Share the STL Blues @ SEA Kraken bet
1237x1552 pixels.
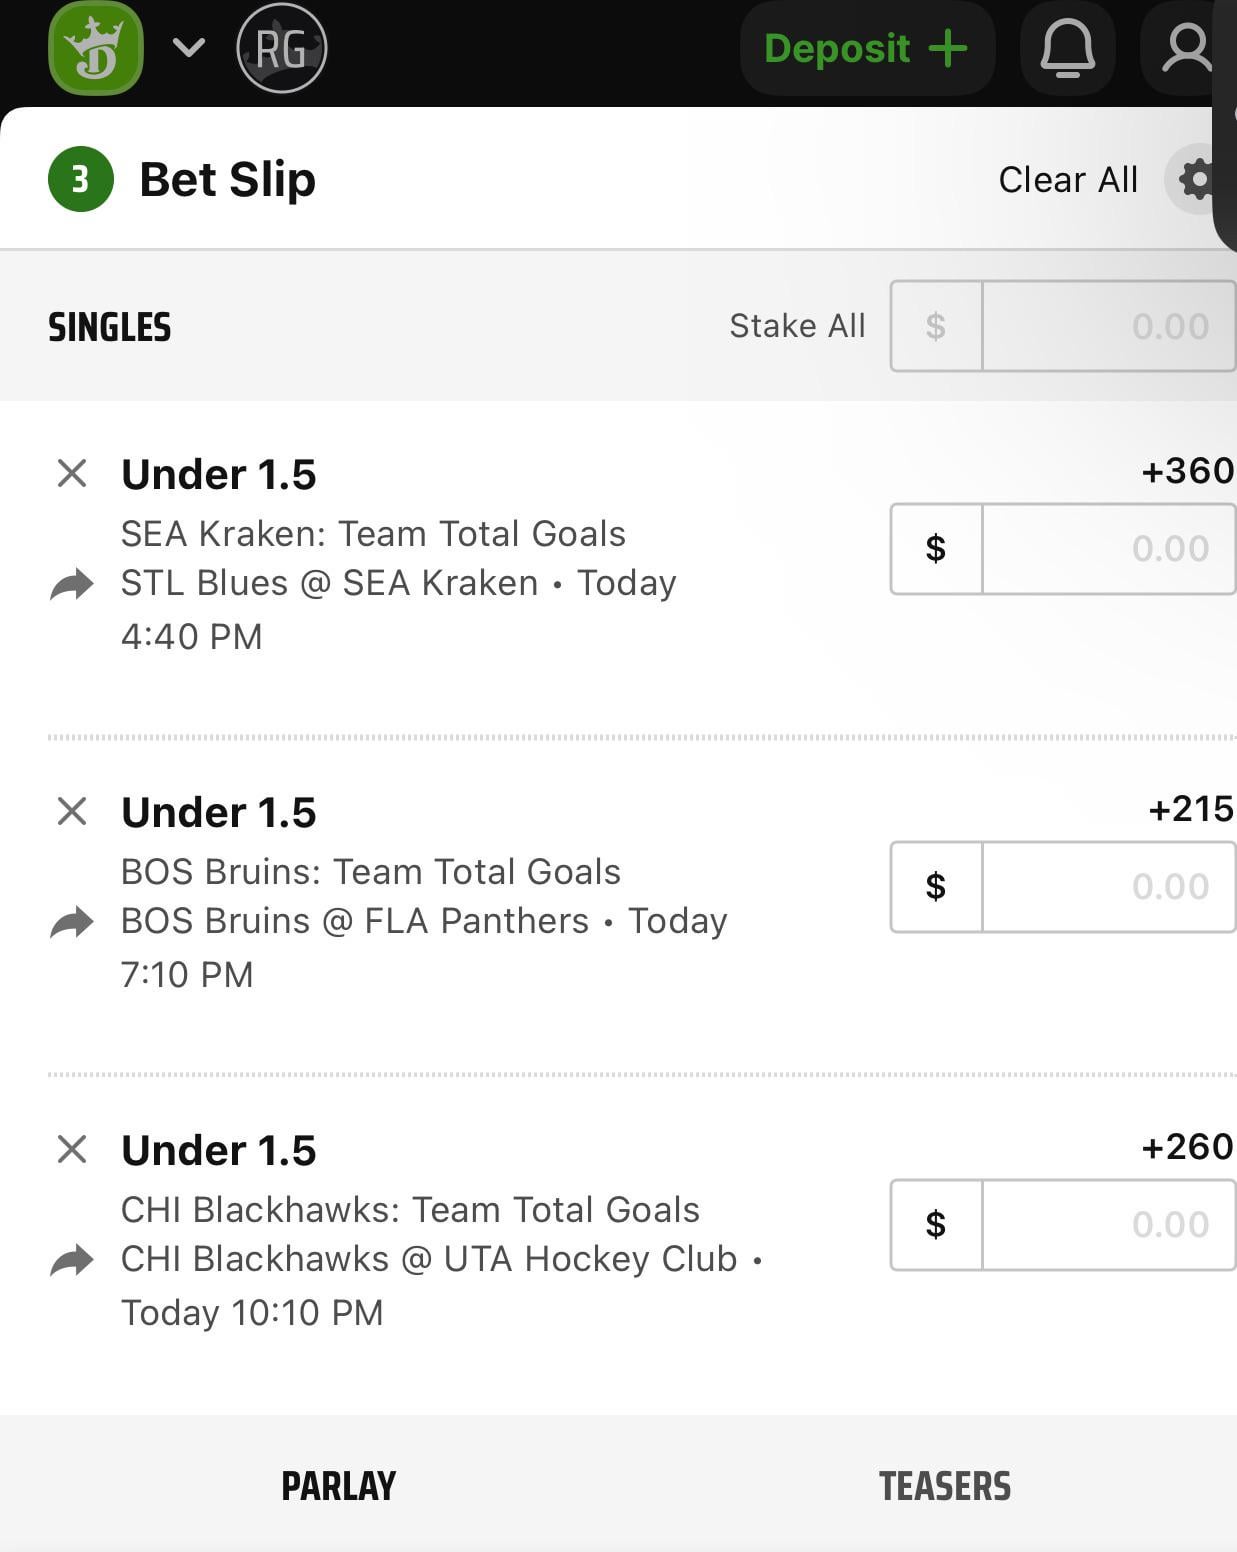[x=72, y=584]
